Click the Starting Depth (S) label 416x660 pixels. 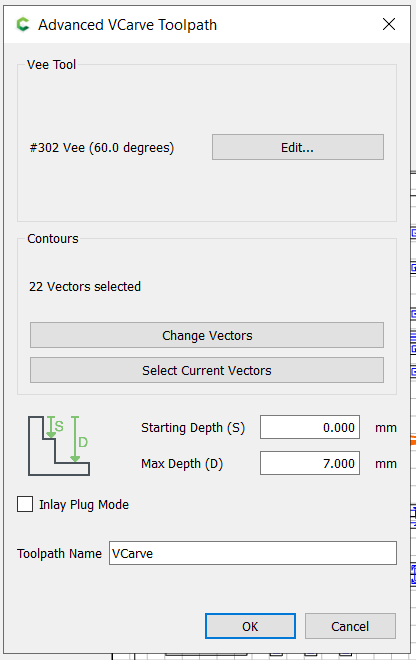point(193,428)
